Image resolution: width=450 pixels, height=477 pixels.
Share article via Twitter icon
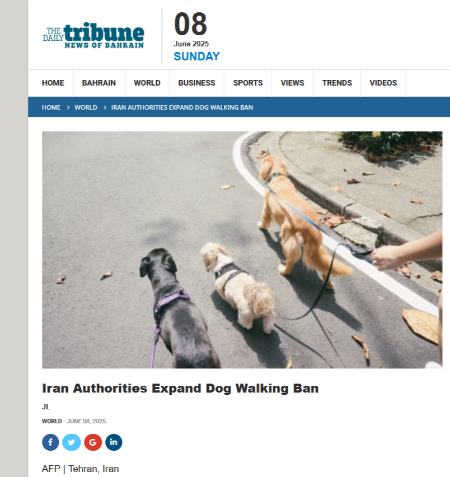tap(72, 442)
